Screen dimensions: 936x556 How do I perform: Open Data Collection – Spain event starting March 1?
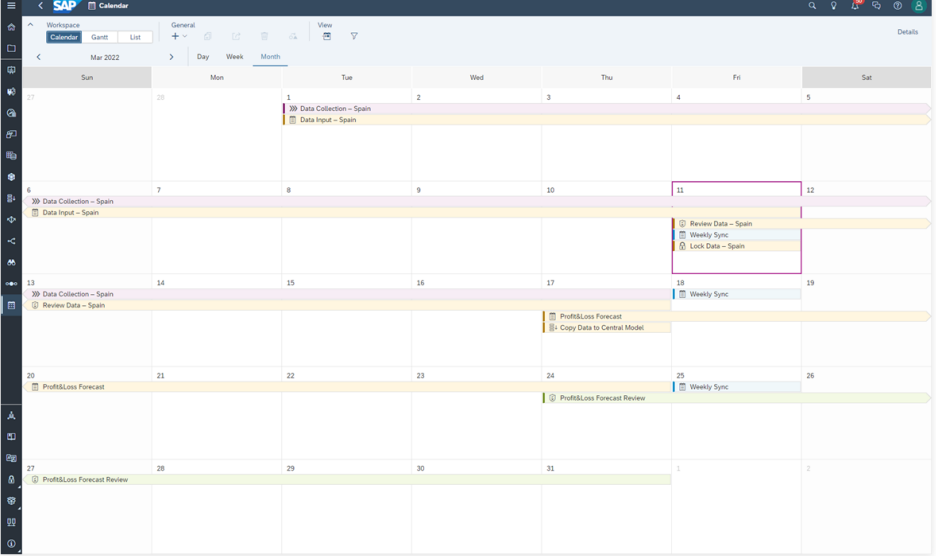coord(606,109)
